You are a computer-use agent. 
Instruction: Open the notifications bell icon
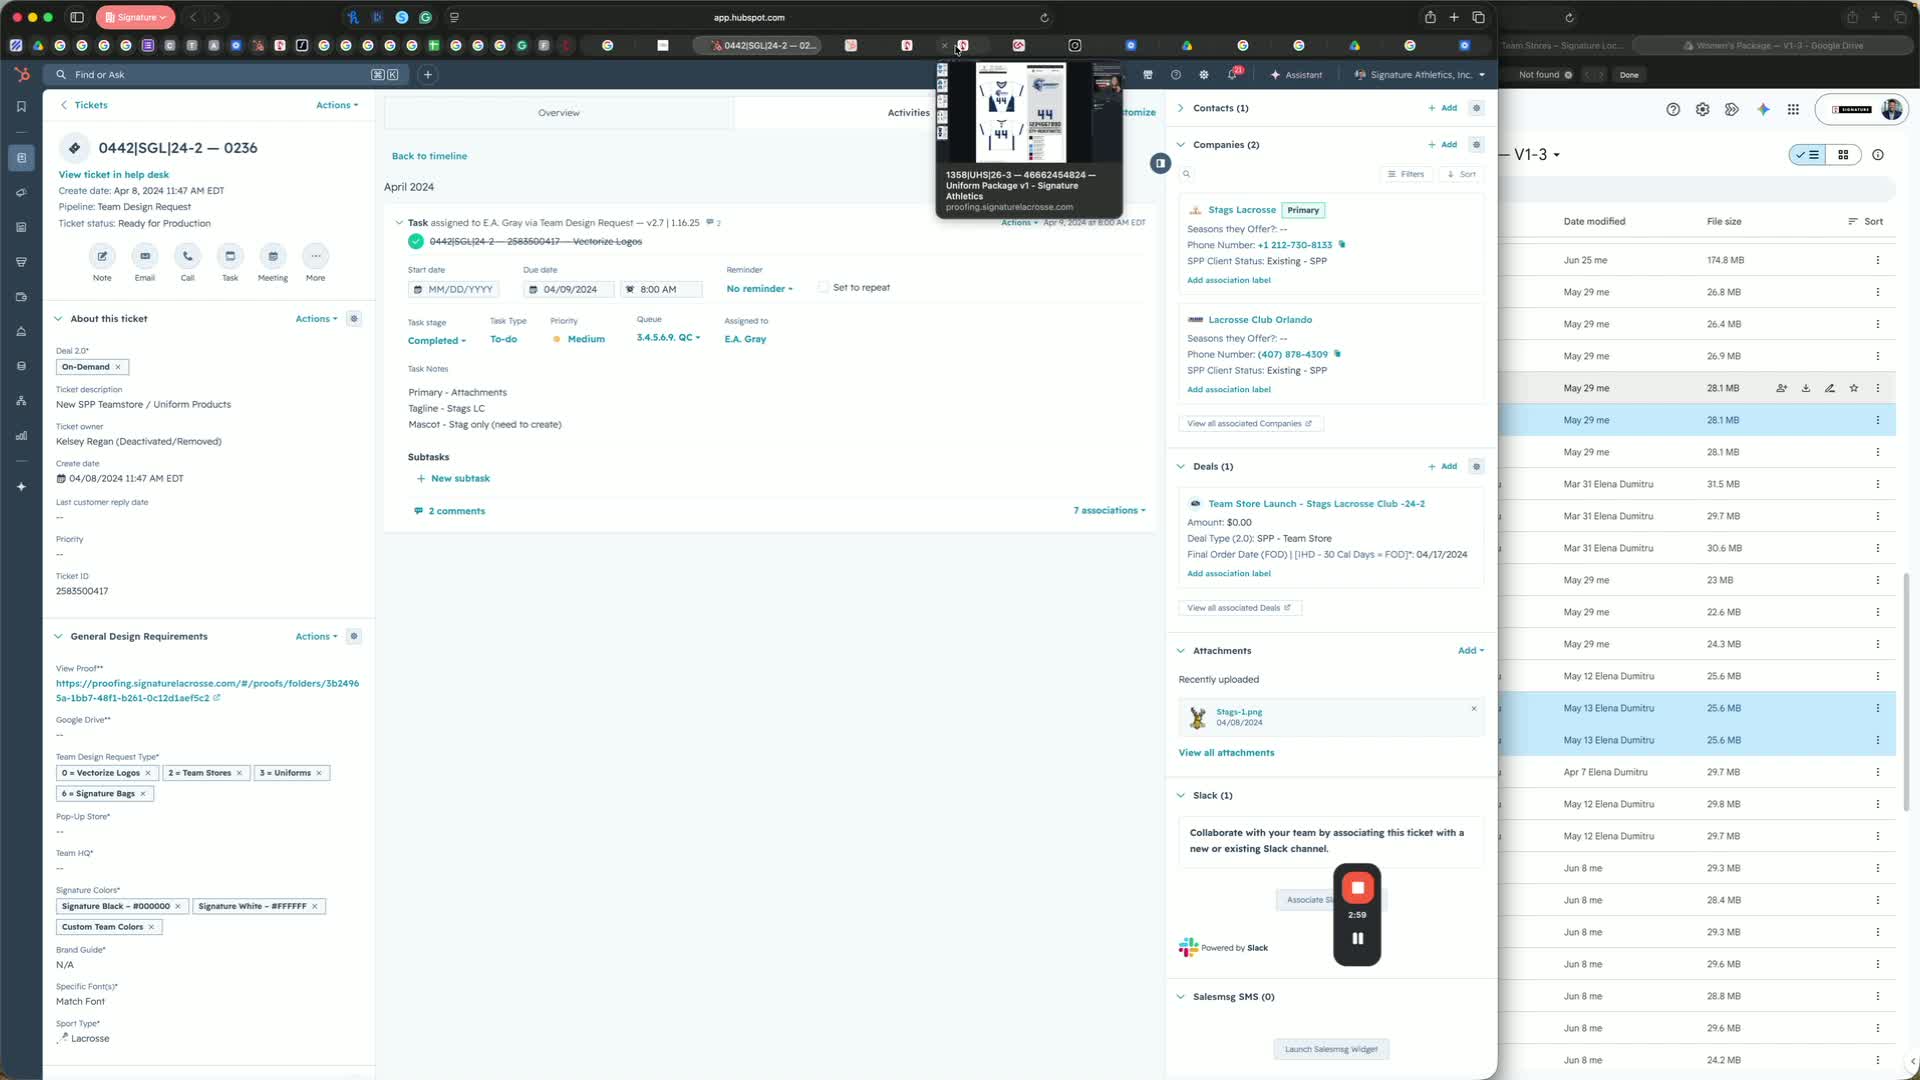tap(1233, 75)
